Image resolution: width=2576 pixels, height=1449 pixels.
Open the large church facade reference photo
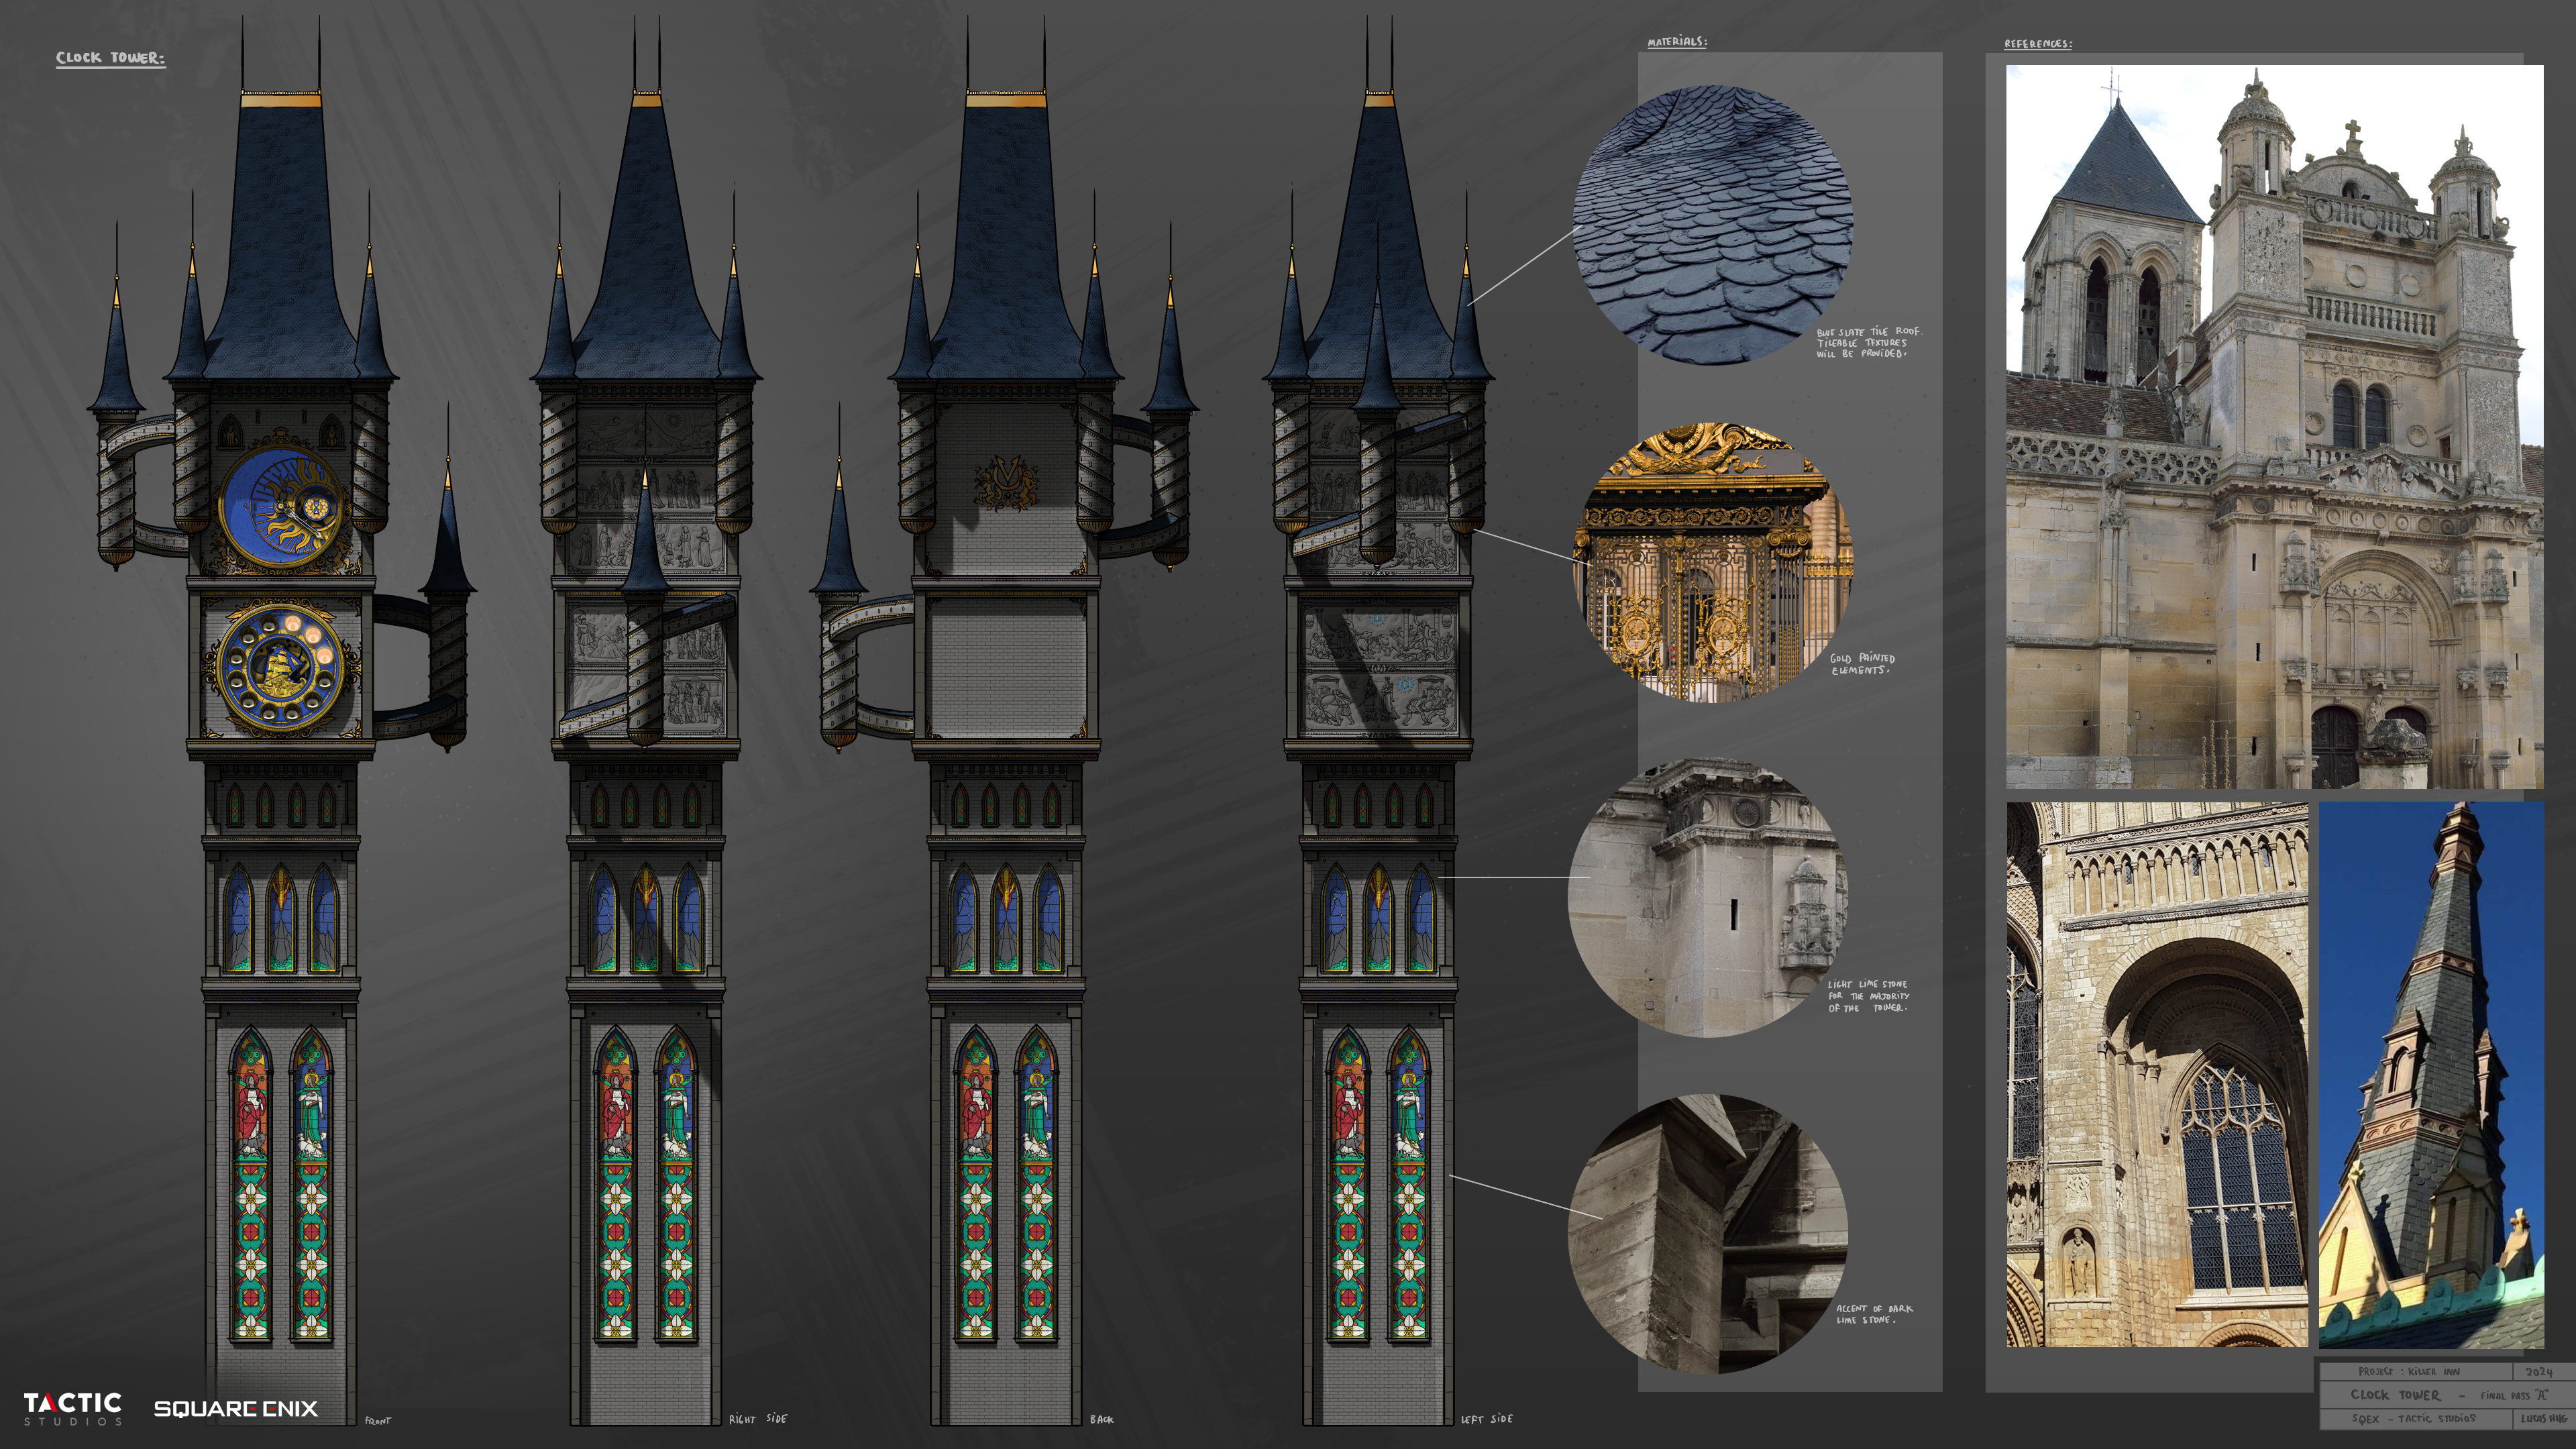coord(2274,427)
